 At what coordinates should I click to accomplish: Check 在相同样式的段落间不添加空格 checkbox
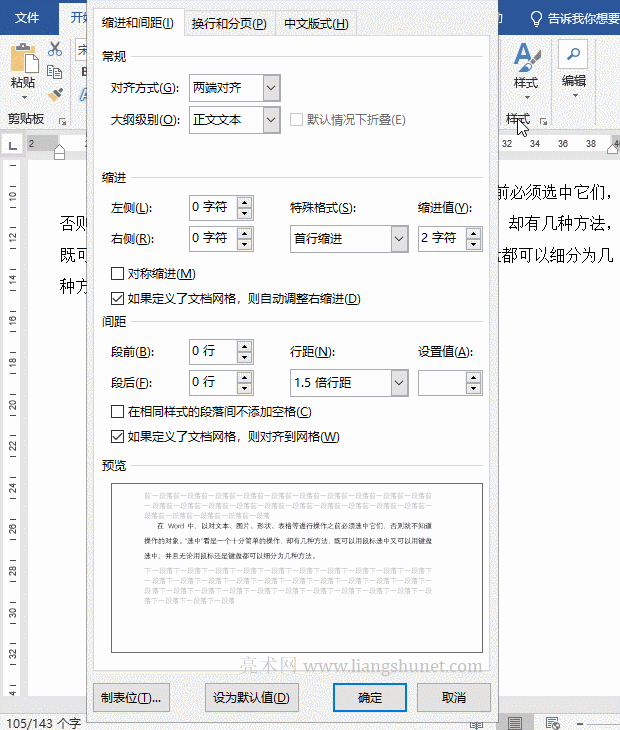pos(118,412)
